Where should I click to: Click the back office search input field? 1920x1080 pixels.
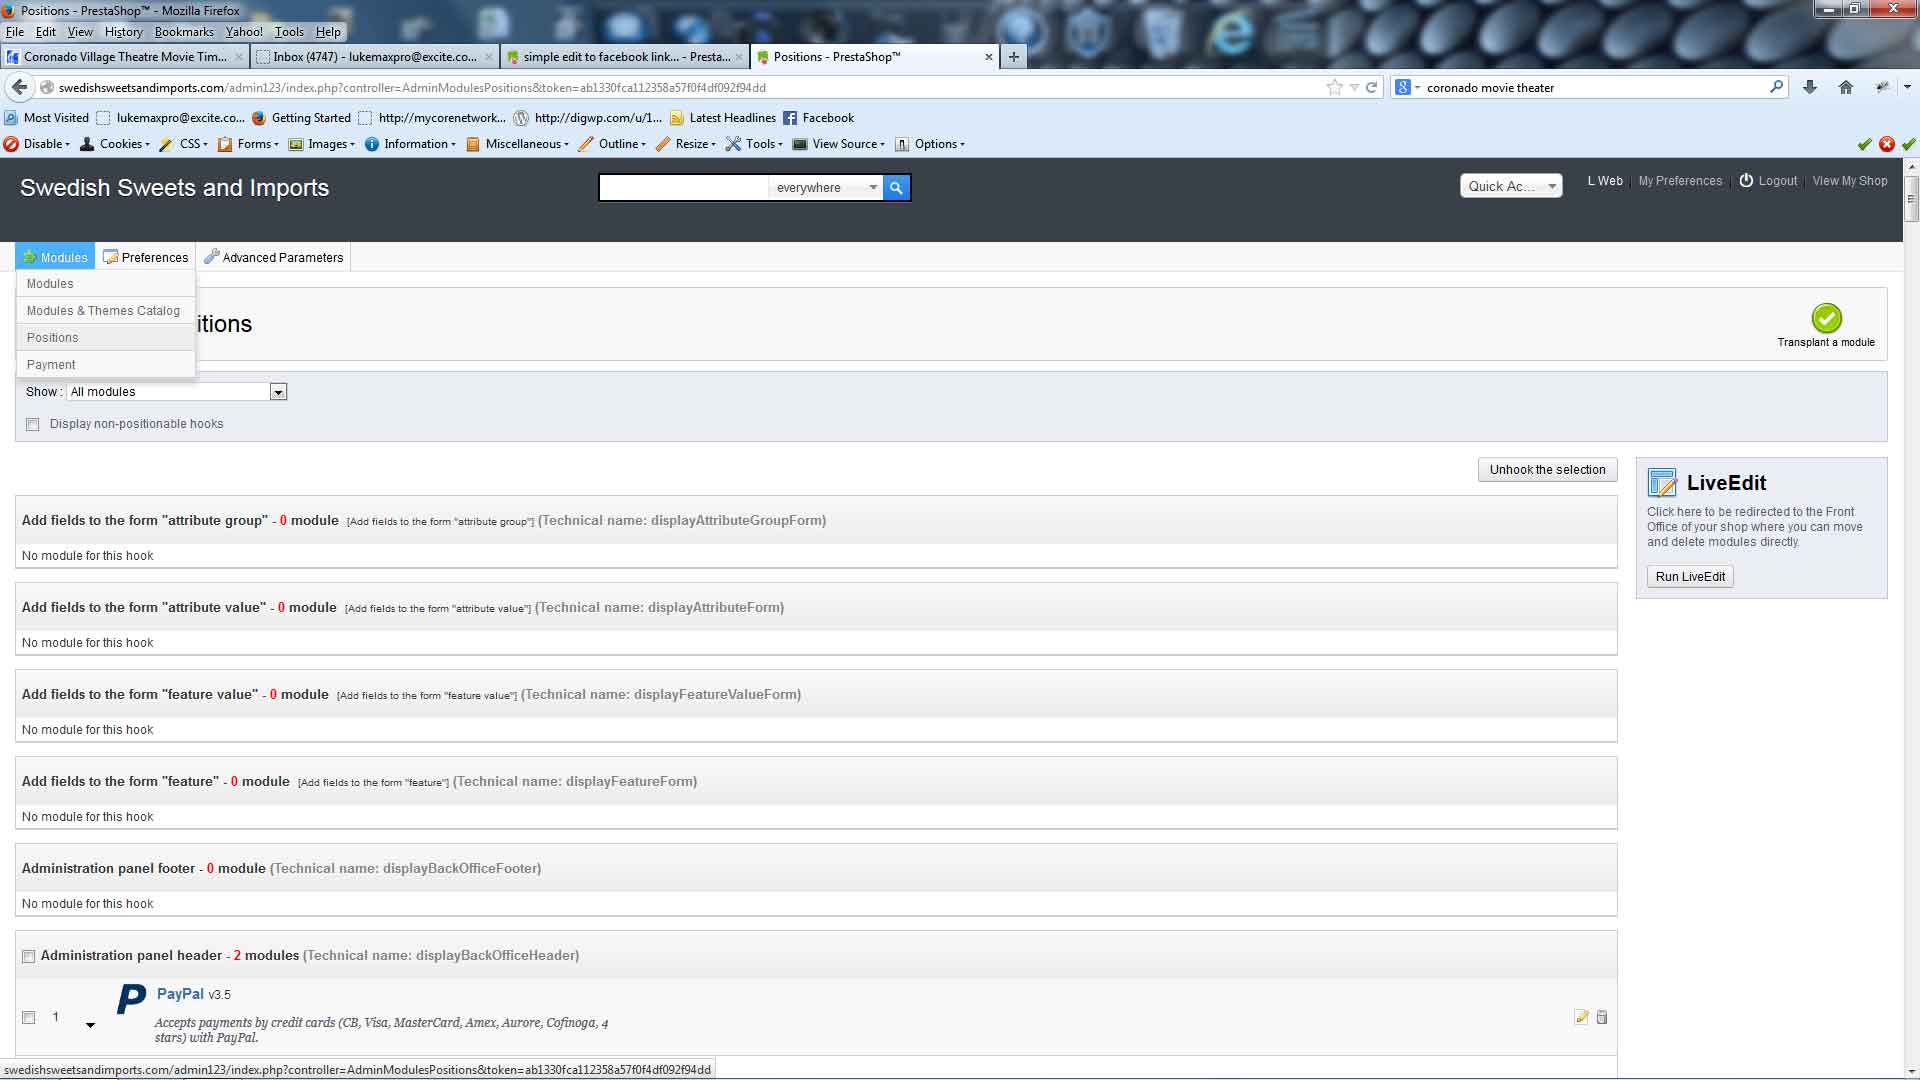click(683, 188)
